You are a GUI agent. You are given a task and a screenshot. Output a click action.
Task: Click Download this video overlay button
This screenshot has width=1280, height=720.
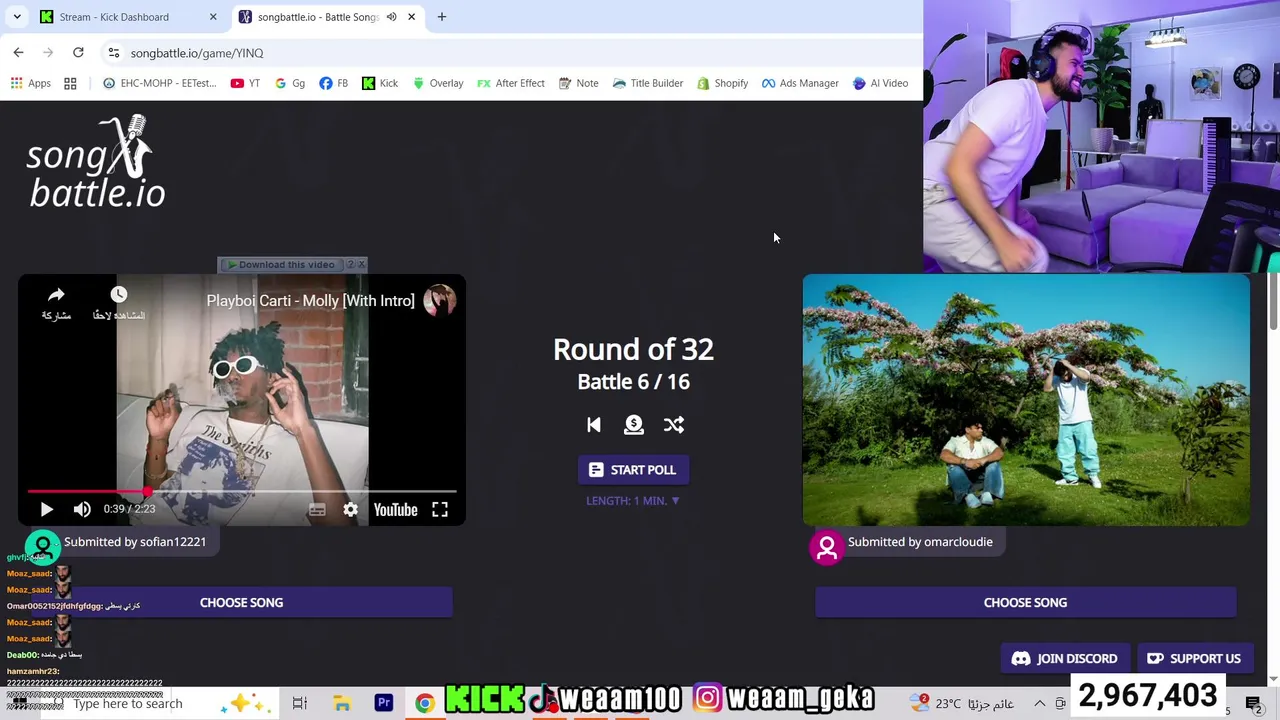click(x=280, y=264)
